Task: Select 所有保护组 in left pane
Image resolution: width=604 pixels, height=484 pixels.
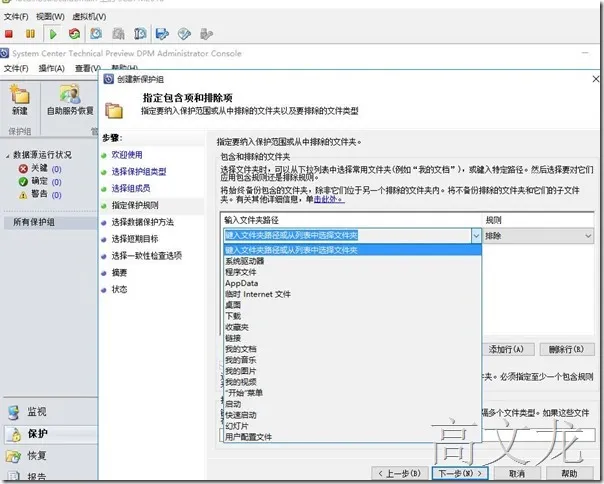Action: [x=50, y=222]
